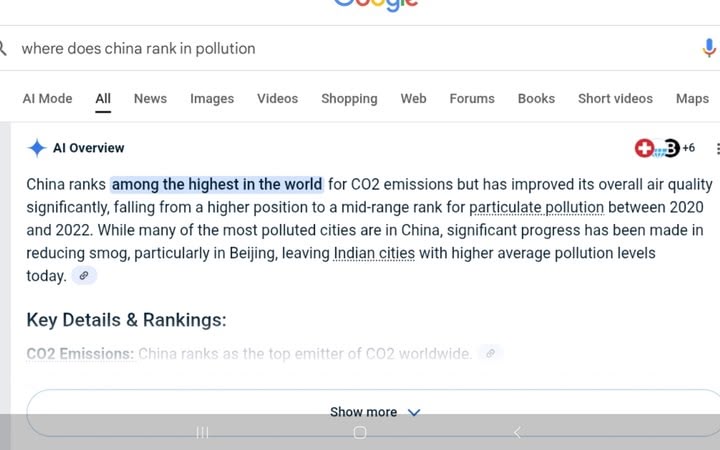Screen dimensions: 720x450
Task: Click the "CO2 Emissions:" underlined term
Action: [x=80, y=354]
